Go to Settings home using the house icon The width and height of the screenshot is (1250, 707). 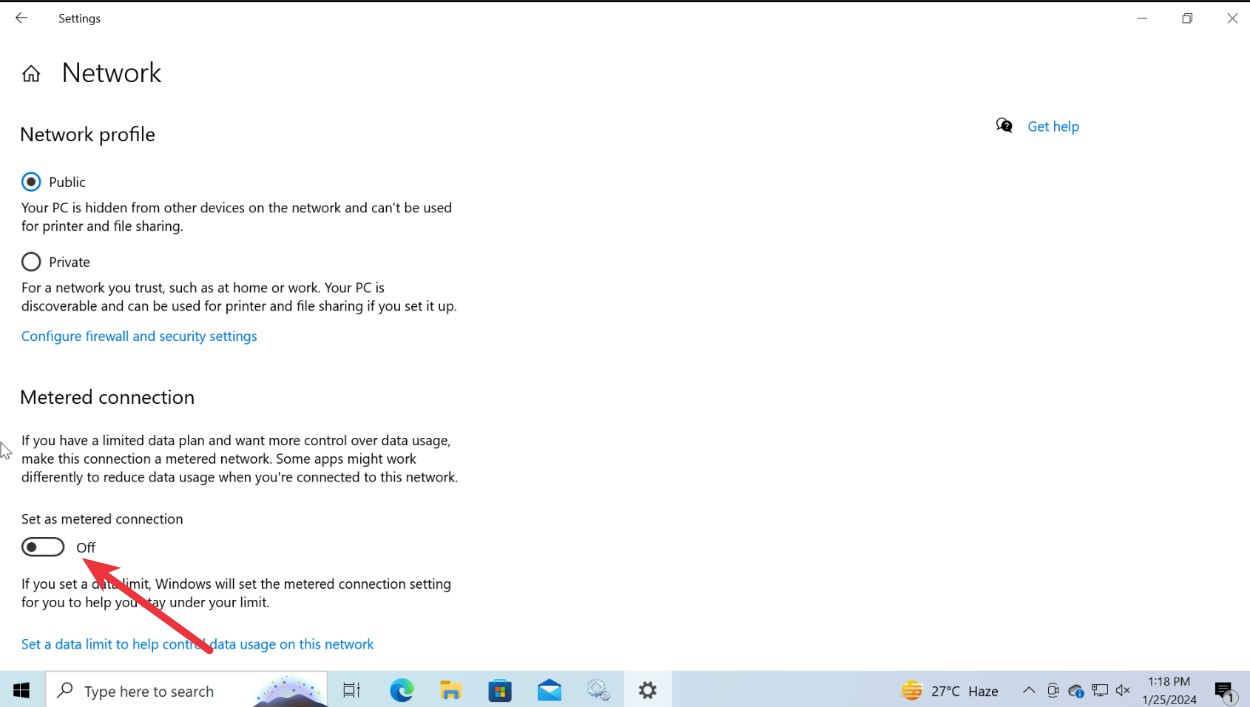31,72
